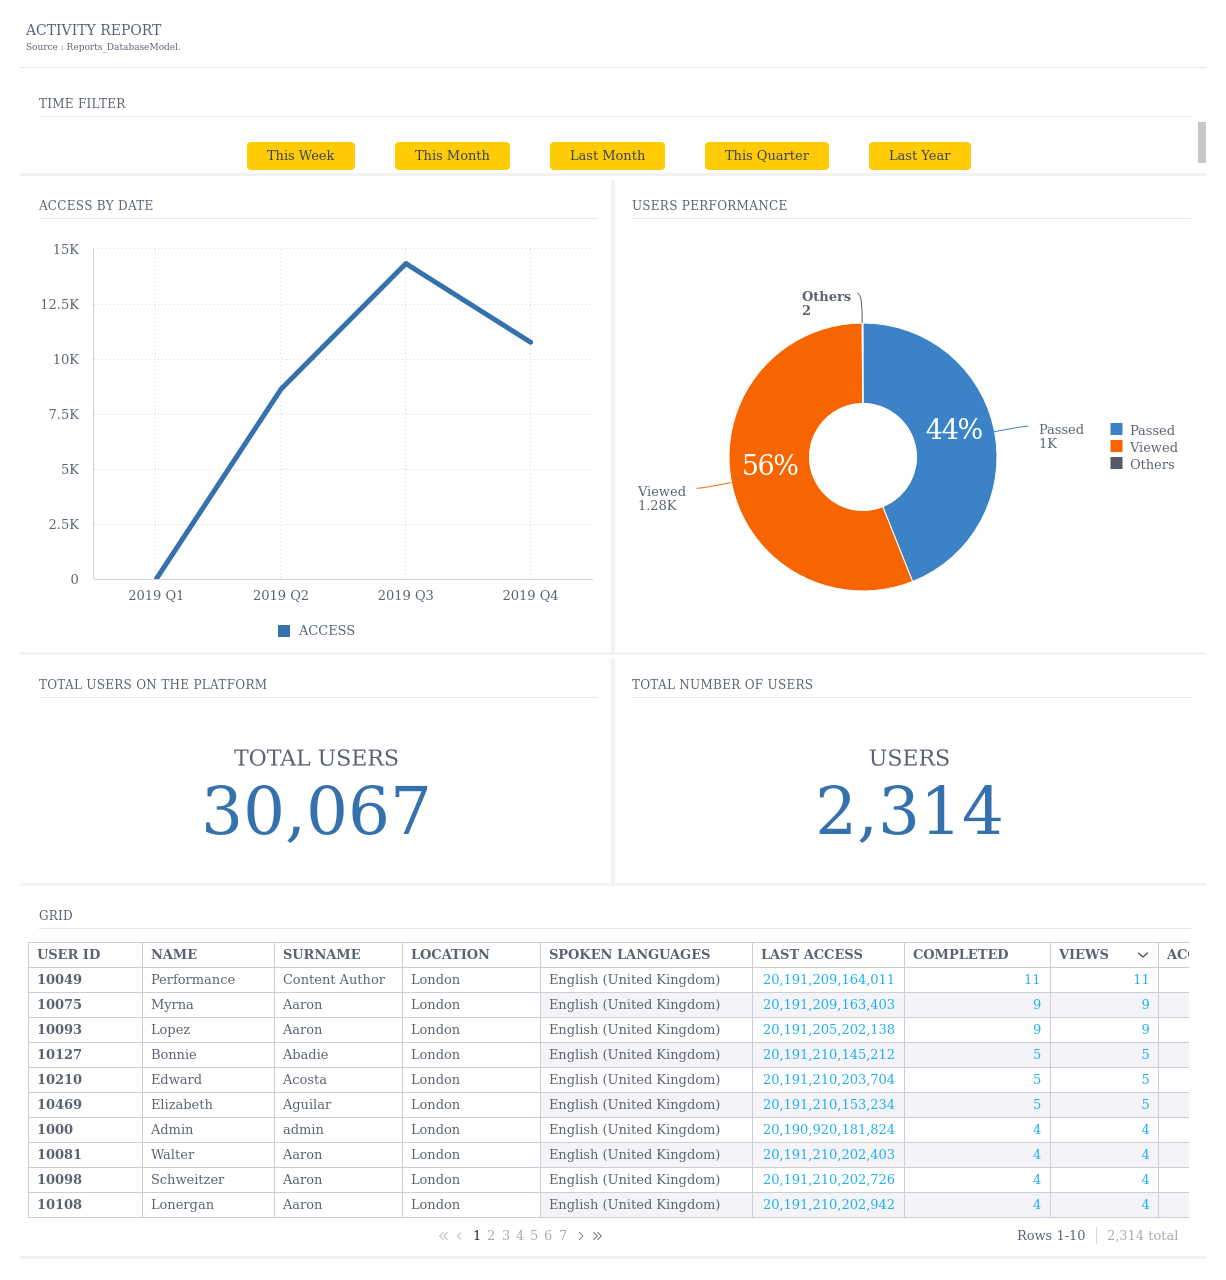Apply the This Month time filter

tap(452, 156)
